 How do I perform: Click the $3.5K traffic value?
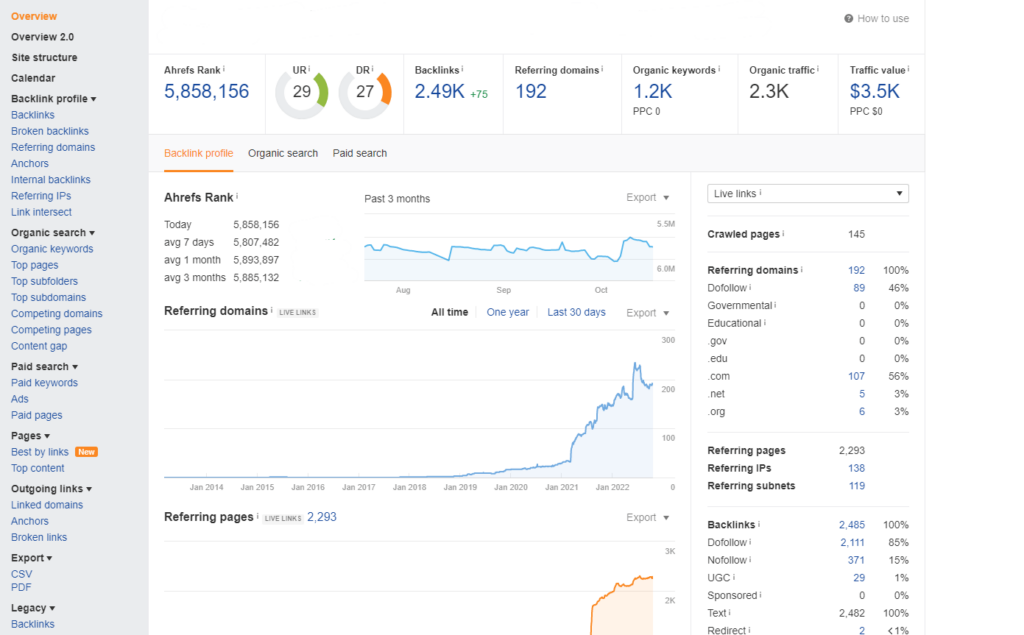point(874,91)
